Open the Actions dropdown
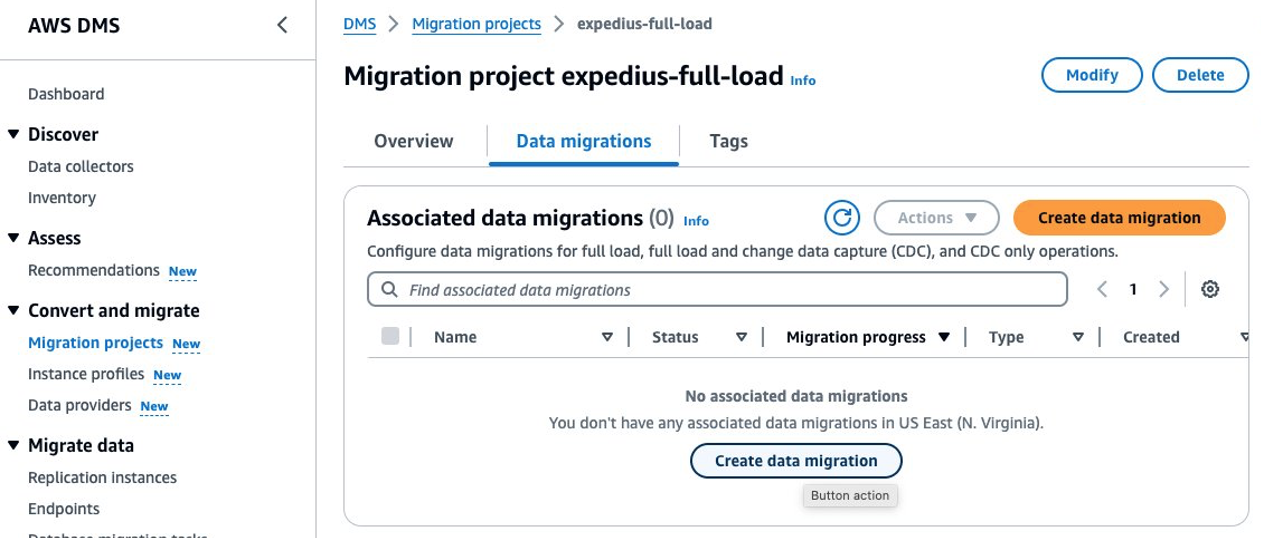This screenshot has width=1261, height=538. click(x=936, y=217)
